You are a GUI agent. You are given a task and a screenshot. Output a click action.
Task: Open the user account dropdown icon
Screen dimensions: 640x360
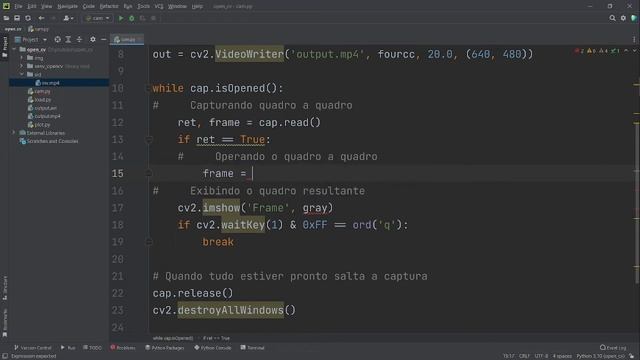[x=68, y=18]
